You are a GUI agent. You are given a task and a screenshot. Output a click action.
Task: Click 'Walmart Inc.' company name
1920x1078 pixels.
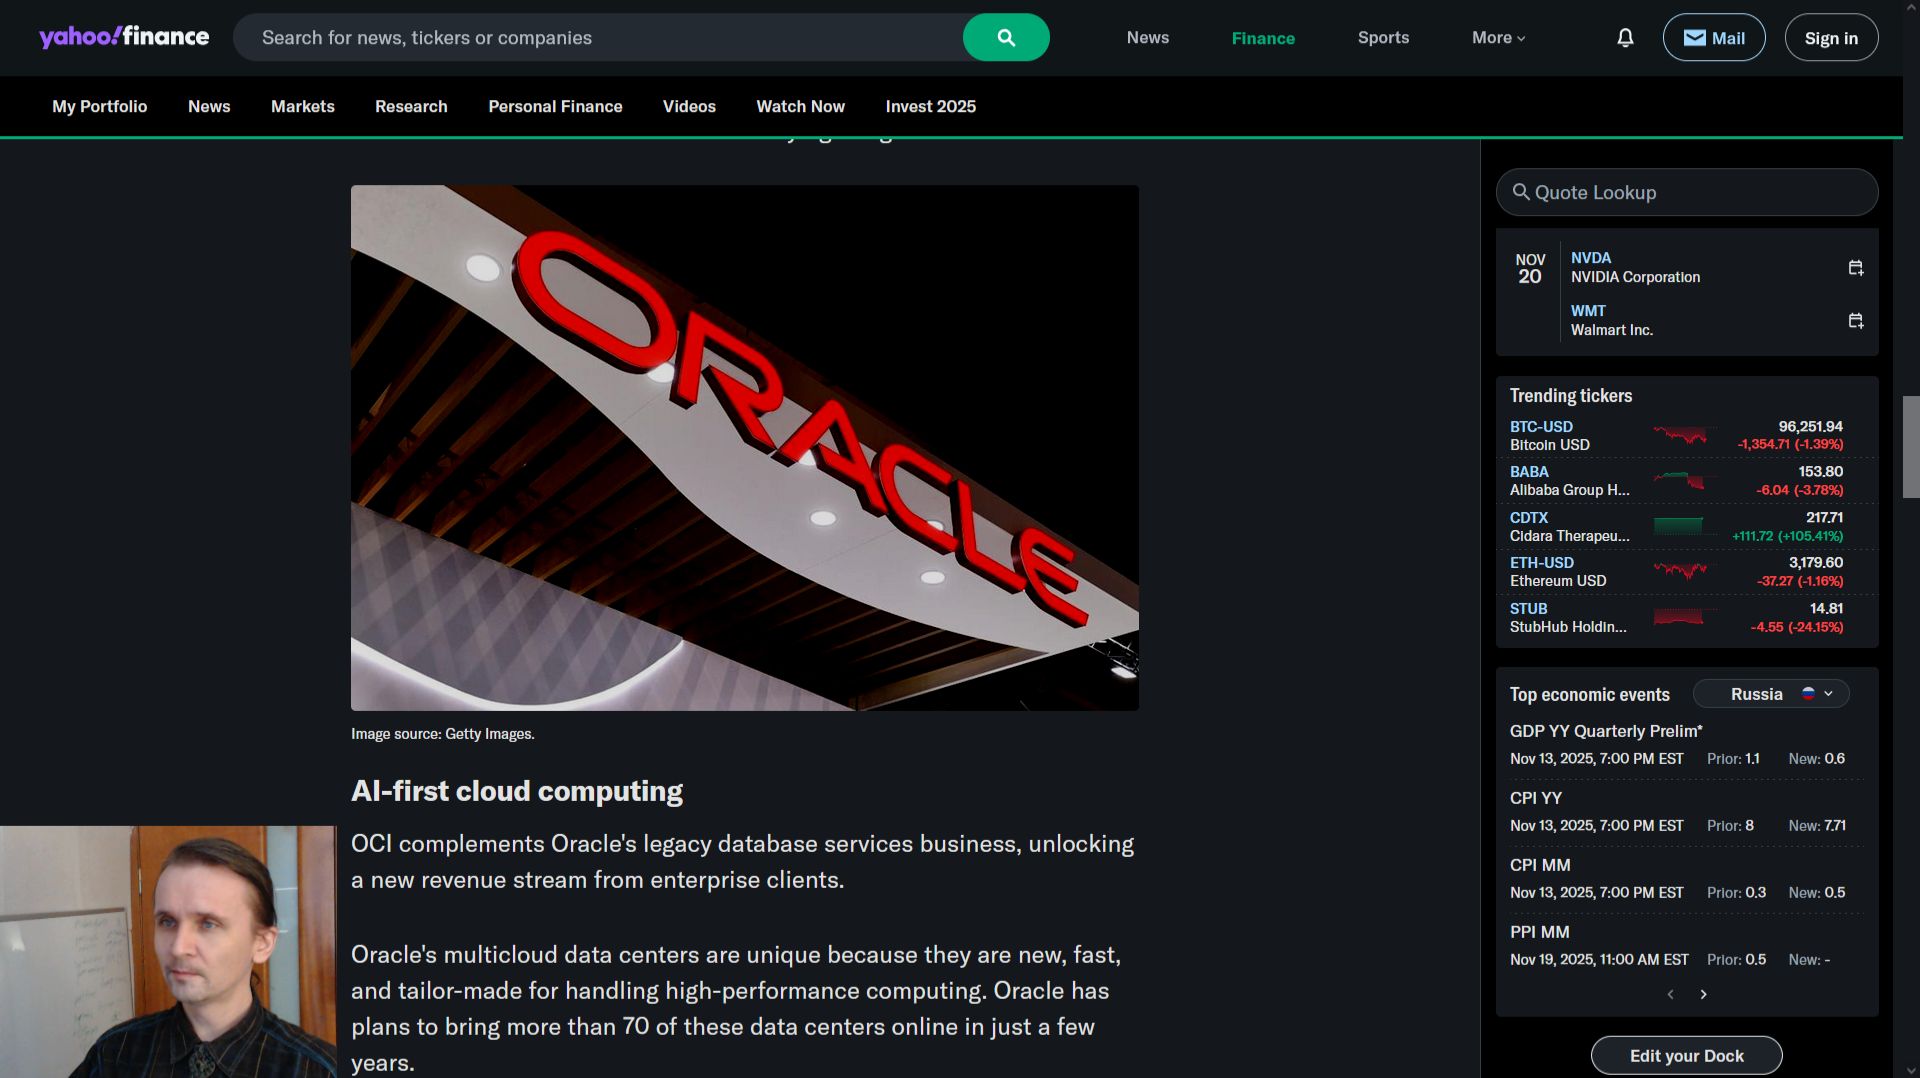(1612, 330)
